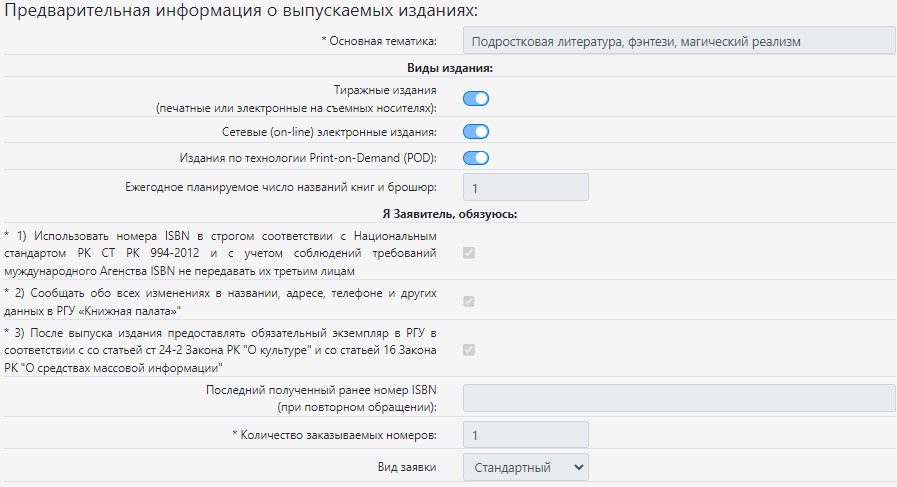Disable Сетевые (on-line) электронные издания switch
The width and height of the screenshot is (897, 487).
pos(475,131)
